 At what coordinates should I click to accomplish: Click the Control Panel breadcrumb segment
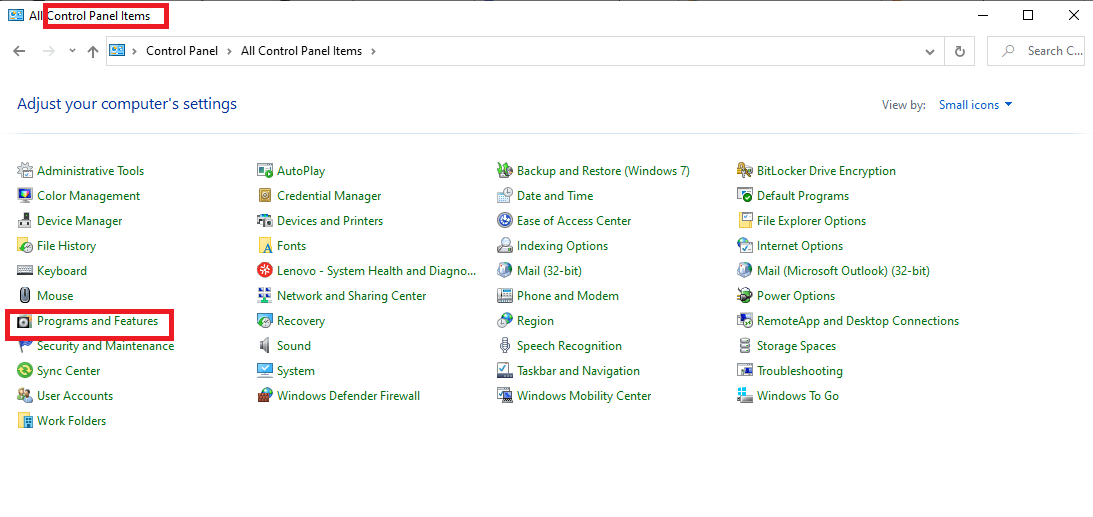coord(182,51)
